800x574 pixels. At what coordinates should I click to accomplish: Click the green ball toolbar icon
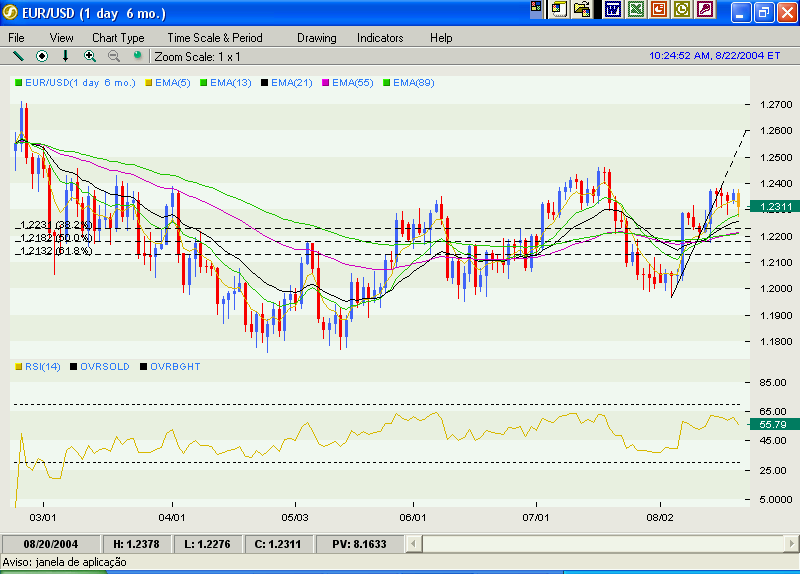tap(137, 56)
